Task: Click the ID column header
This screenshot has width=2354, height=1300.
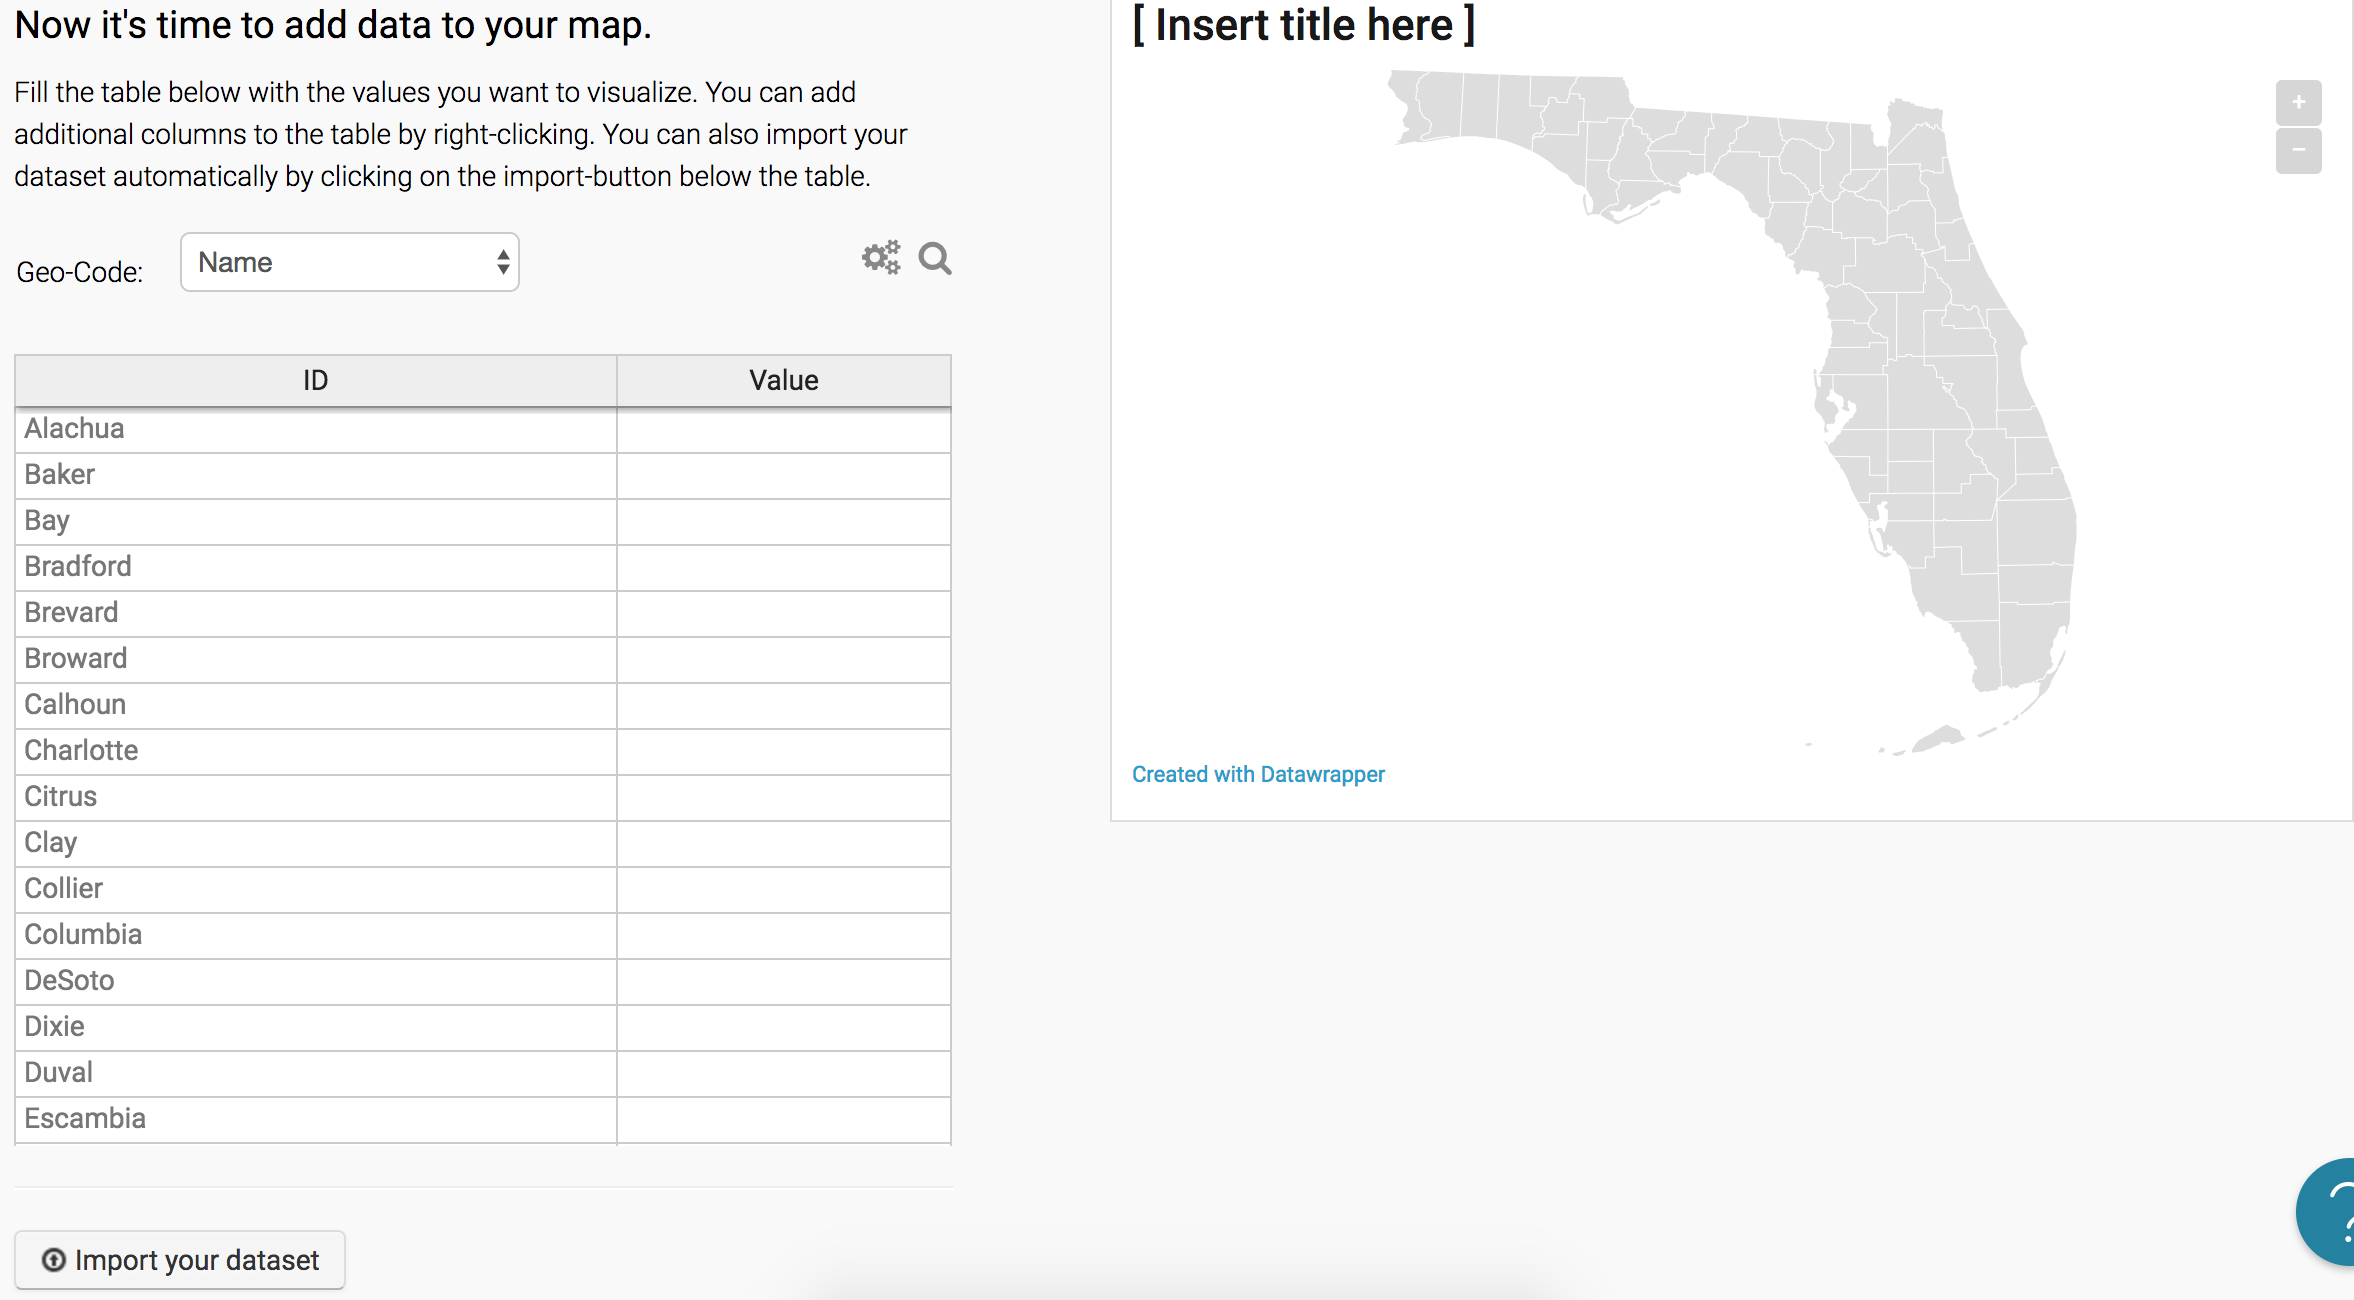Action: pyautogui.click(x=315, y=380)
